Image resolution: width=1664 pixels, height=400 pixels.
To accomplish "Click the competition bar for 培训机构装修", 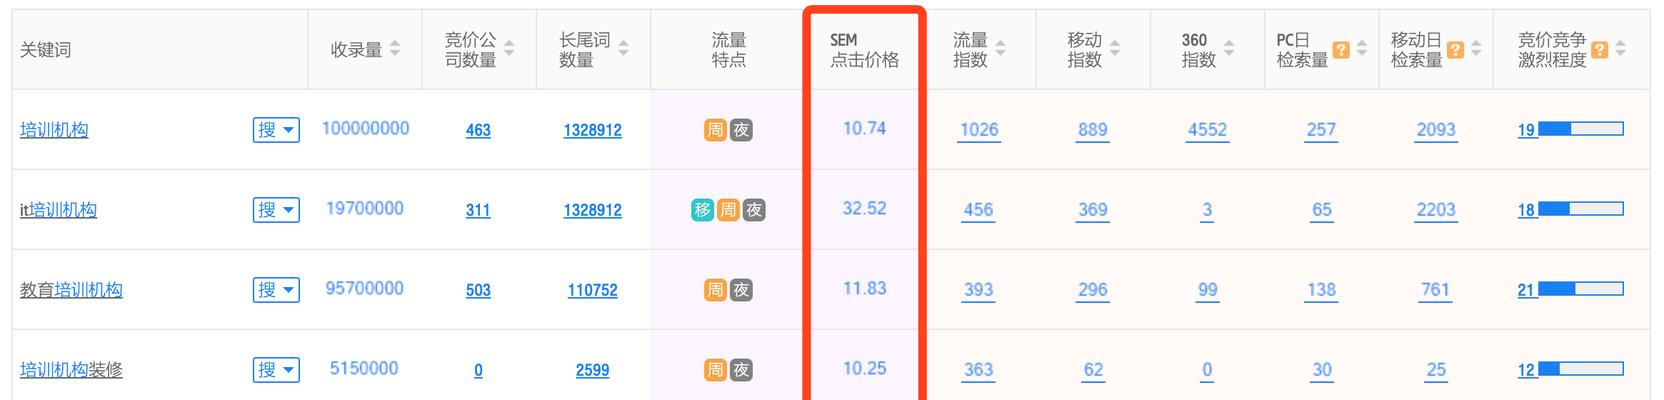I will [1581, 369].
